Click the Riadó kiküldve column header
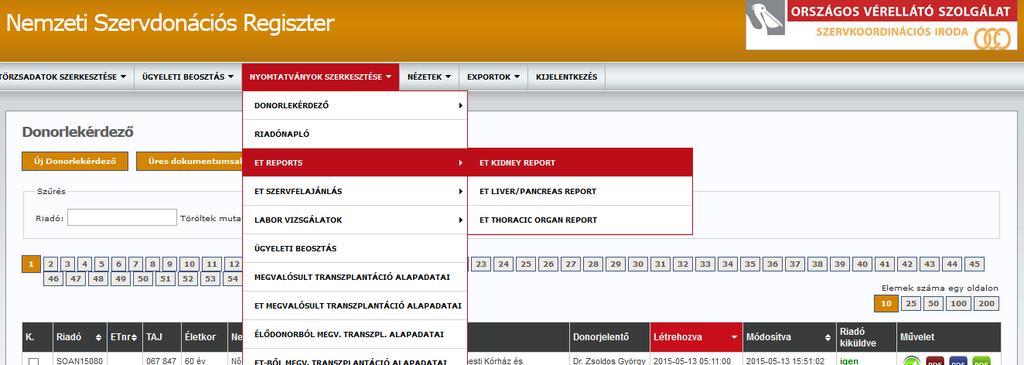The image size is (1024, 365). pos(866,338)
